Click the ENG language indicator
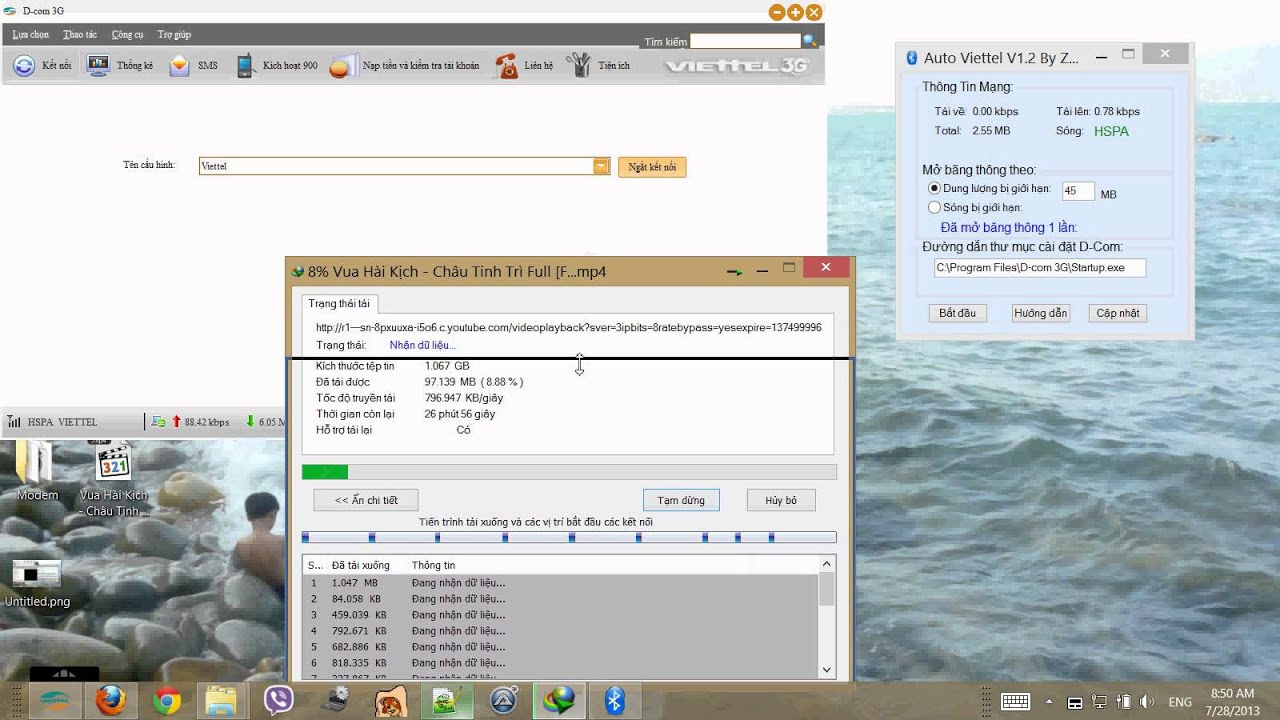Viewport: 1280px width, 720px height. coord(1180,702)
